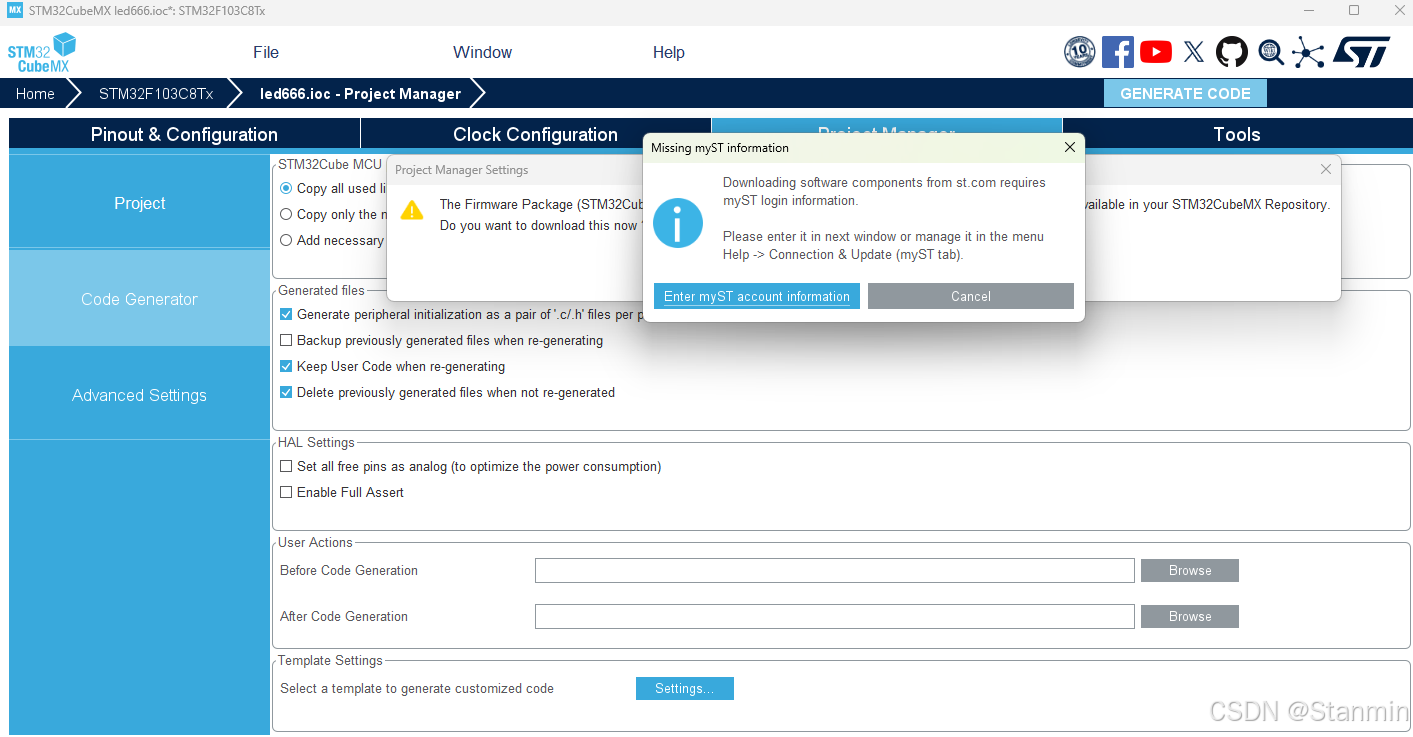Image resolution: width=1413 pixels, height=737 pixels.
Task: Open the Window menu
Action: (482, 52)
